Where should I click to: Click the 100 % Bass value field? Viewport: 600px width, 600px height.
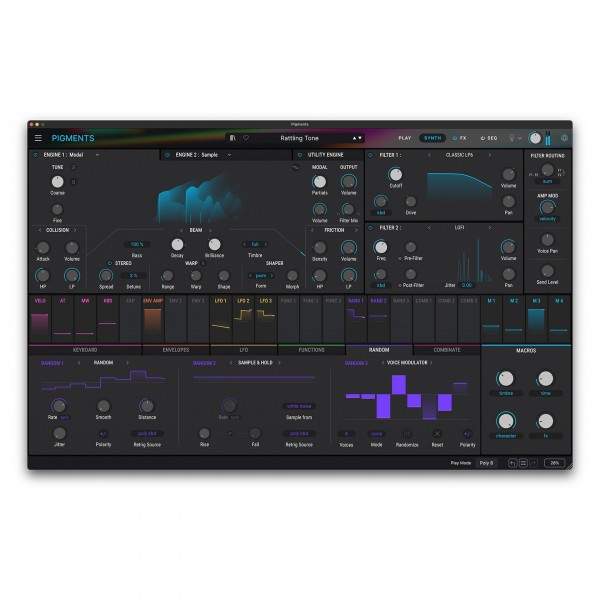click(137, 245)
